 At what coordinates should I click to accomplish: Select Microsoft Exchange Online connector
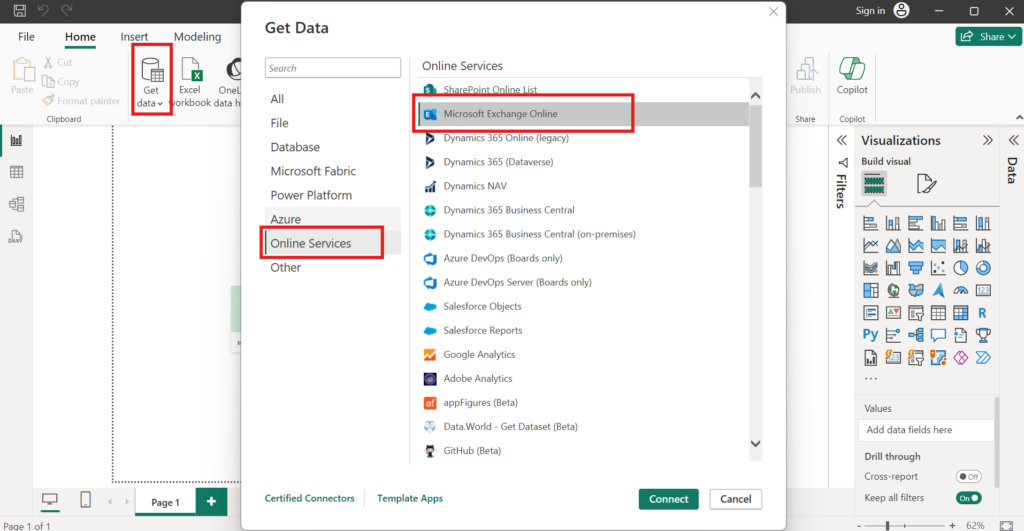click(584, 114)
